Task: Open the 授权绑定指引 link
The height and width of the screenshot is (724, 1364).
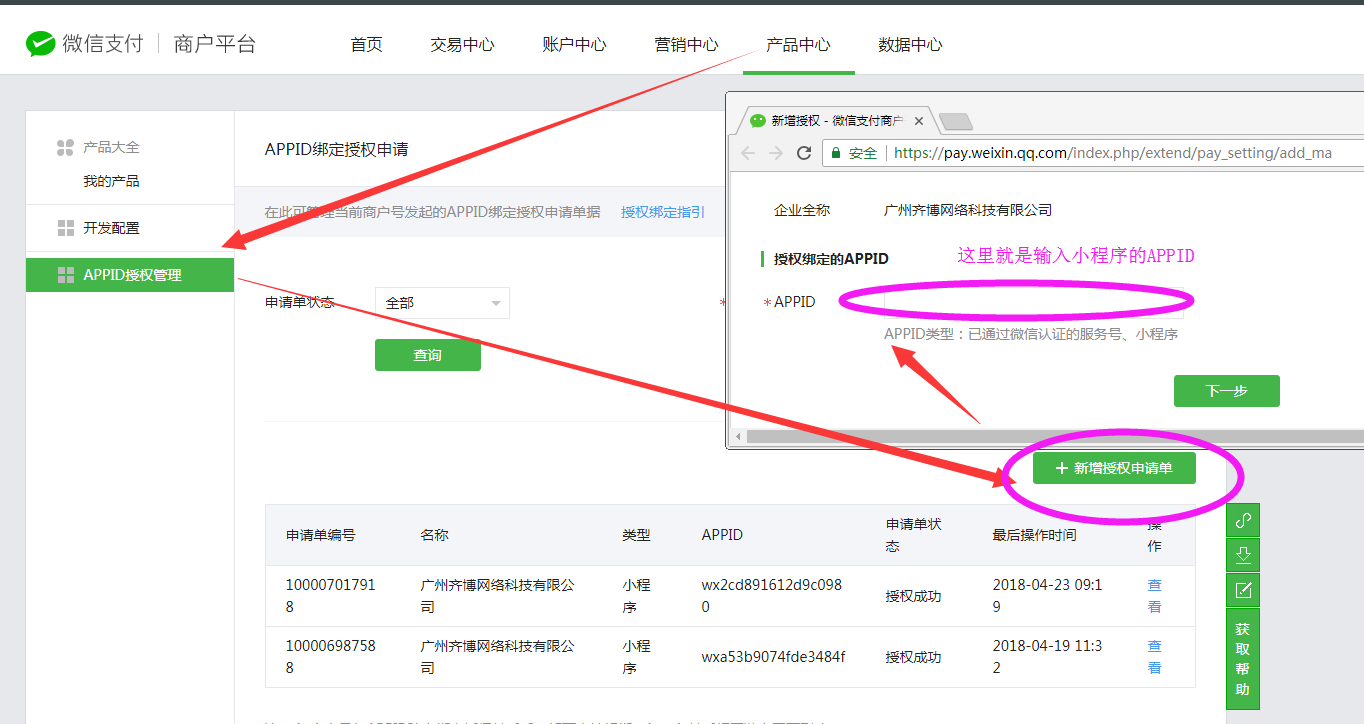Action: tap(662, 212)
